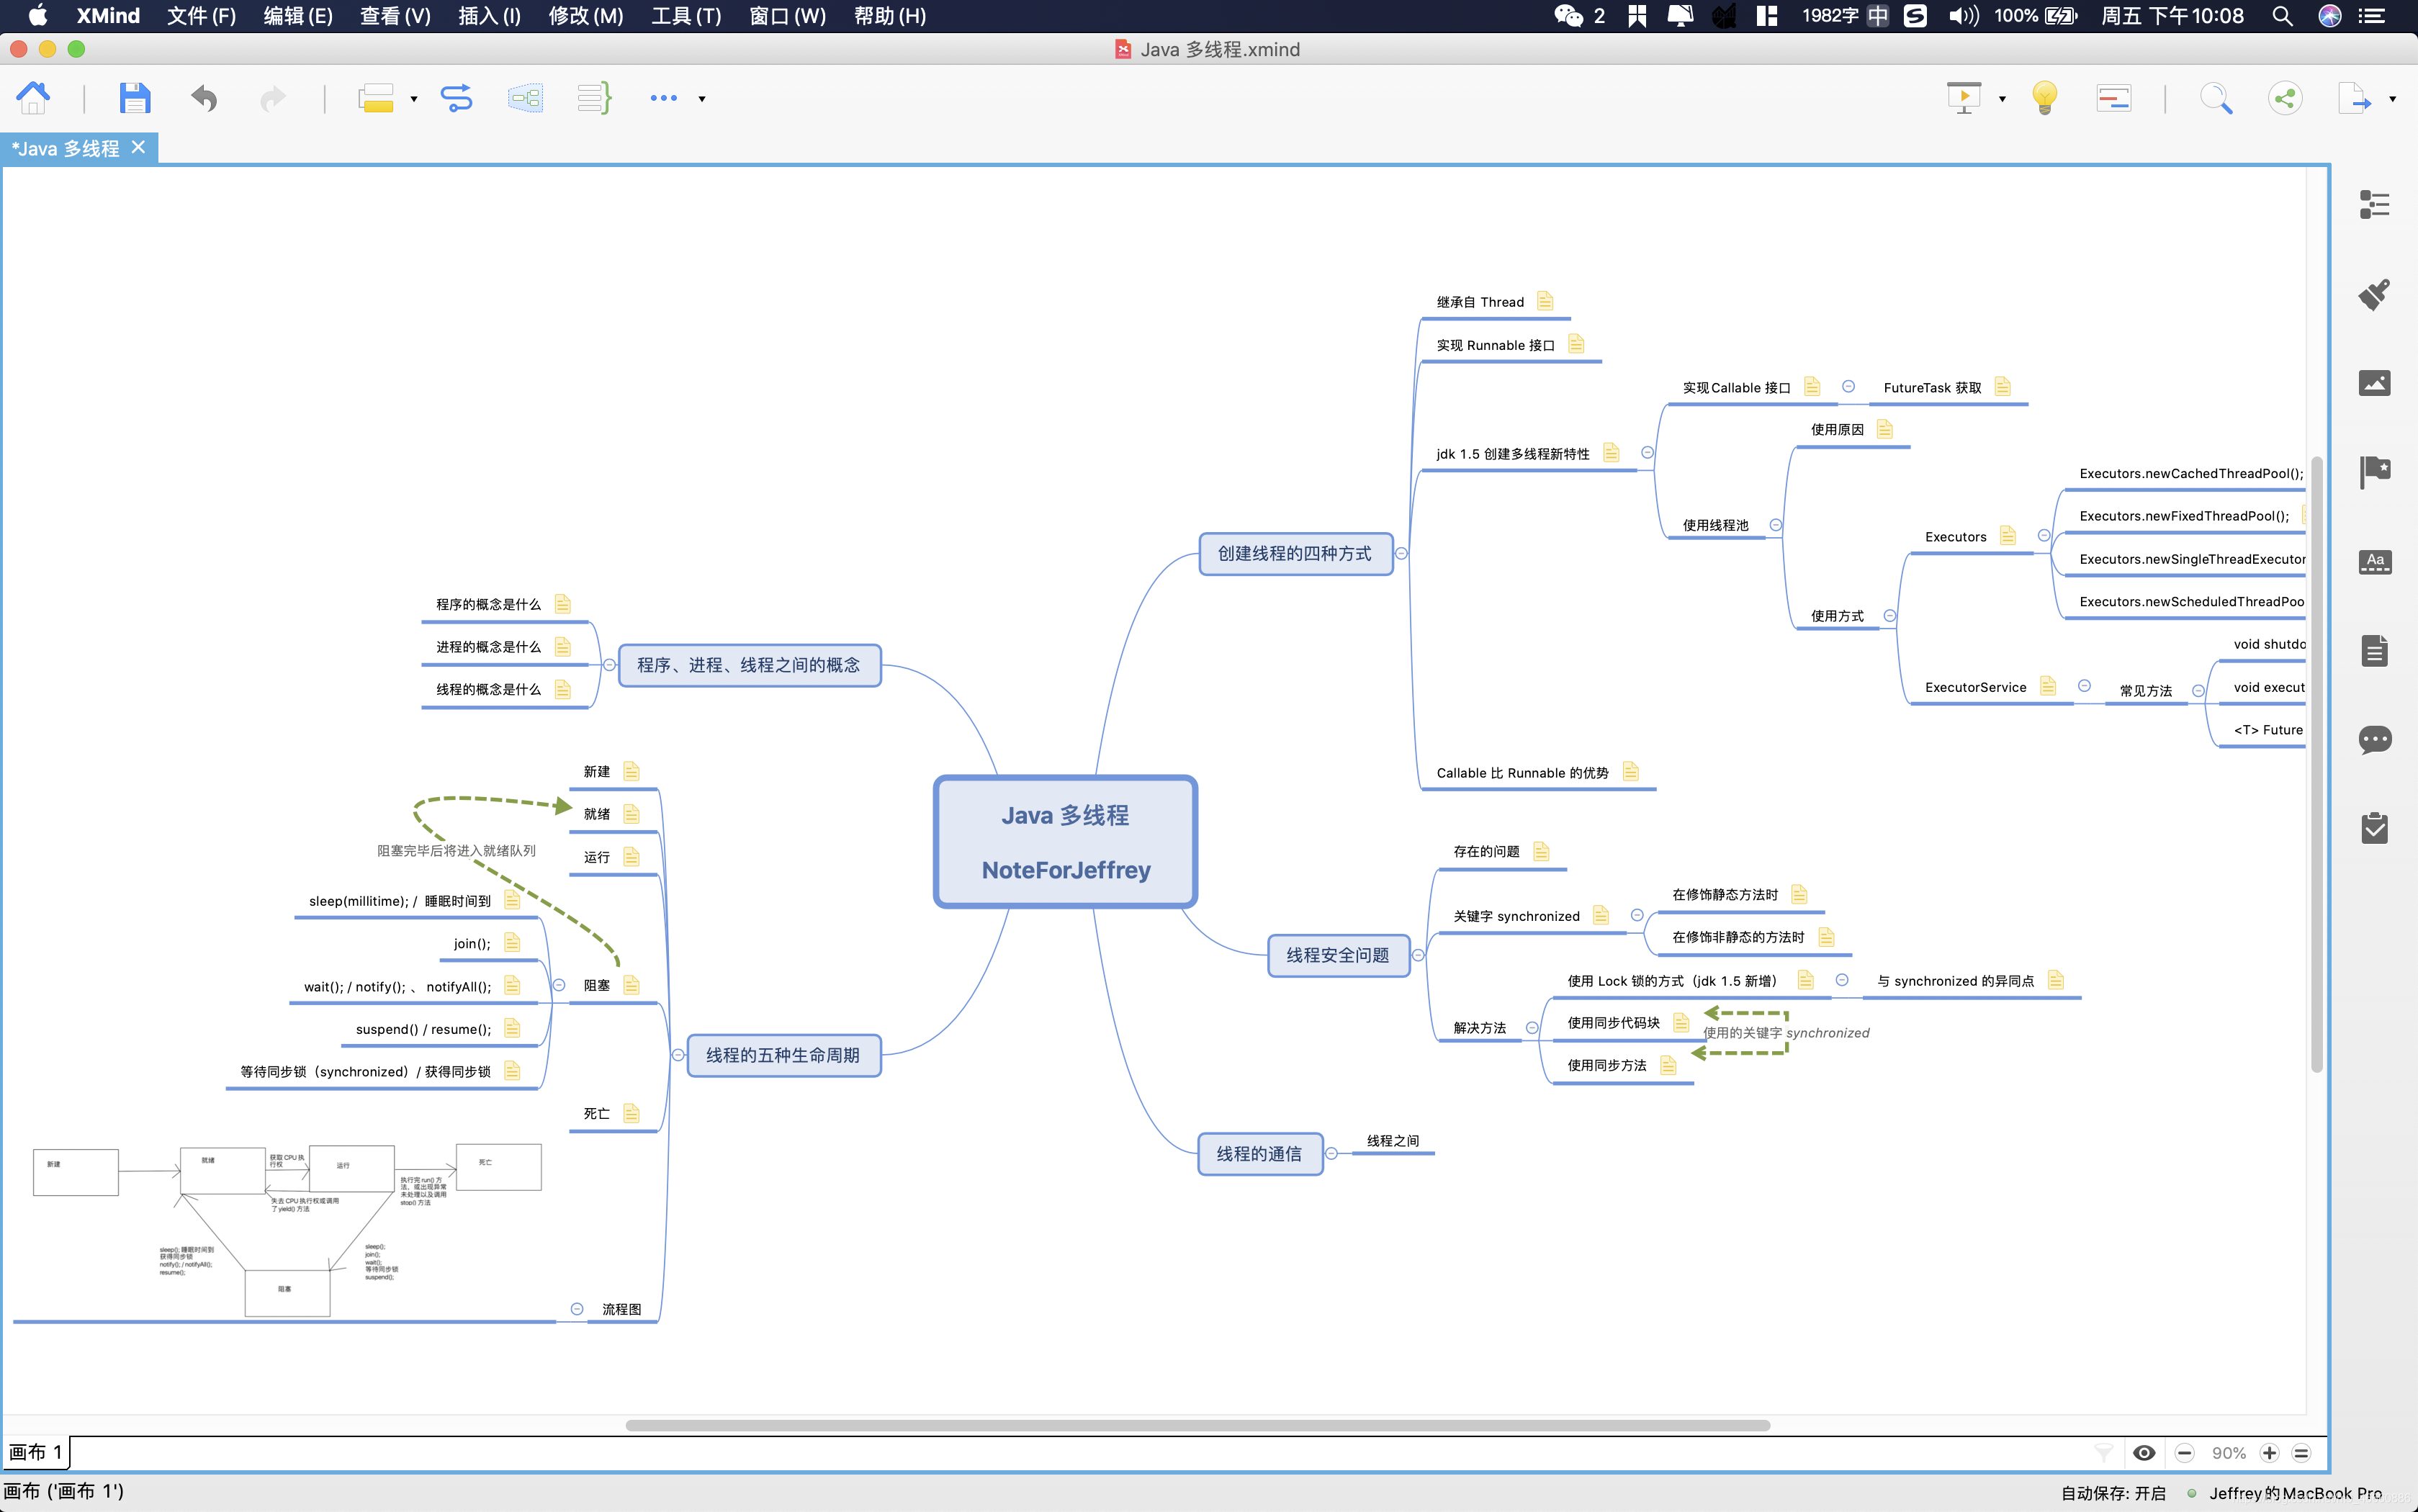Viewport: 2418px width, 1512px height.
Task: Click the horizontal canvas scrollbar
Action: (1197, 1425)
